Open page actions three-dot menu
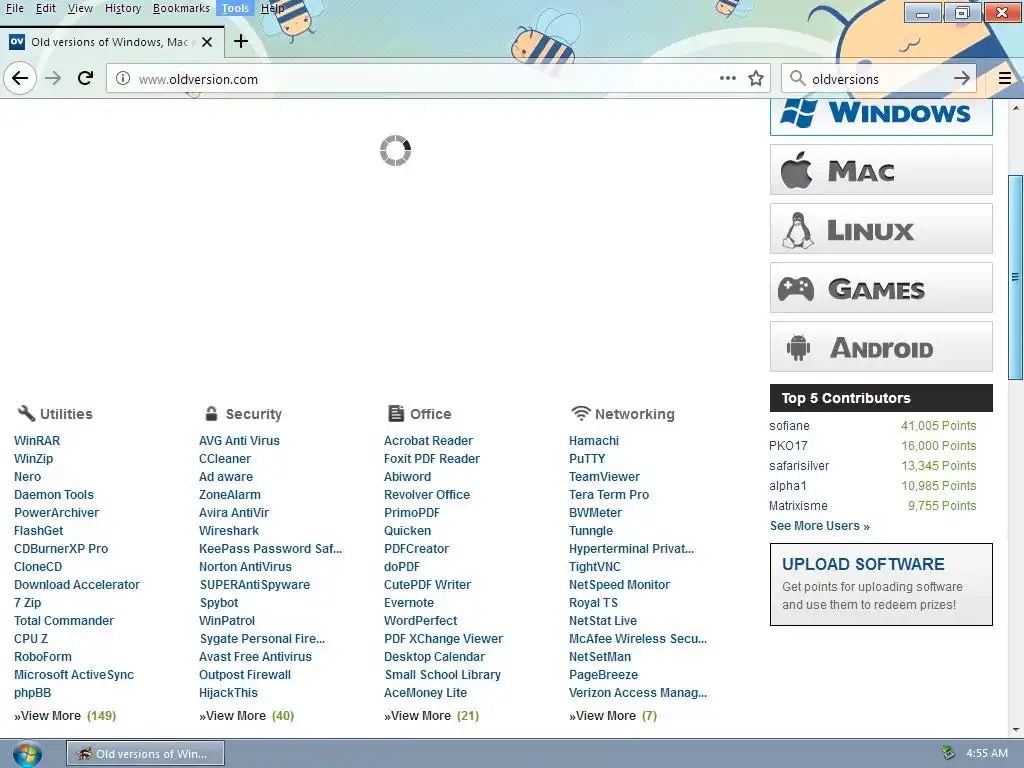The height and width of the screenshot is (768, 1024). tap(728, 78)
